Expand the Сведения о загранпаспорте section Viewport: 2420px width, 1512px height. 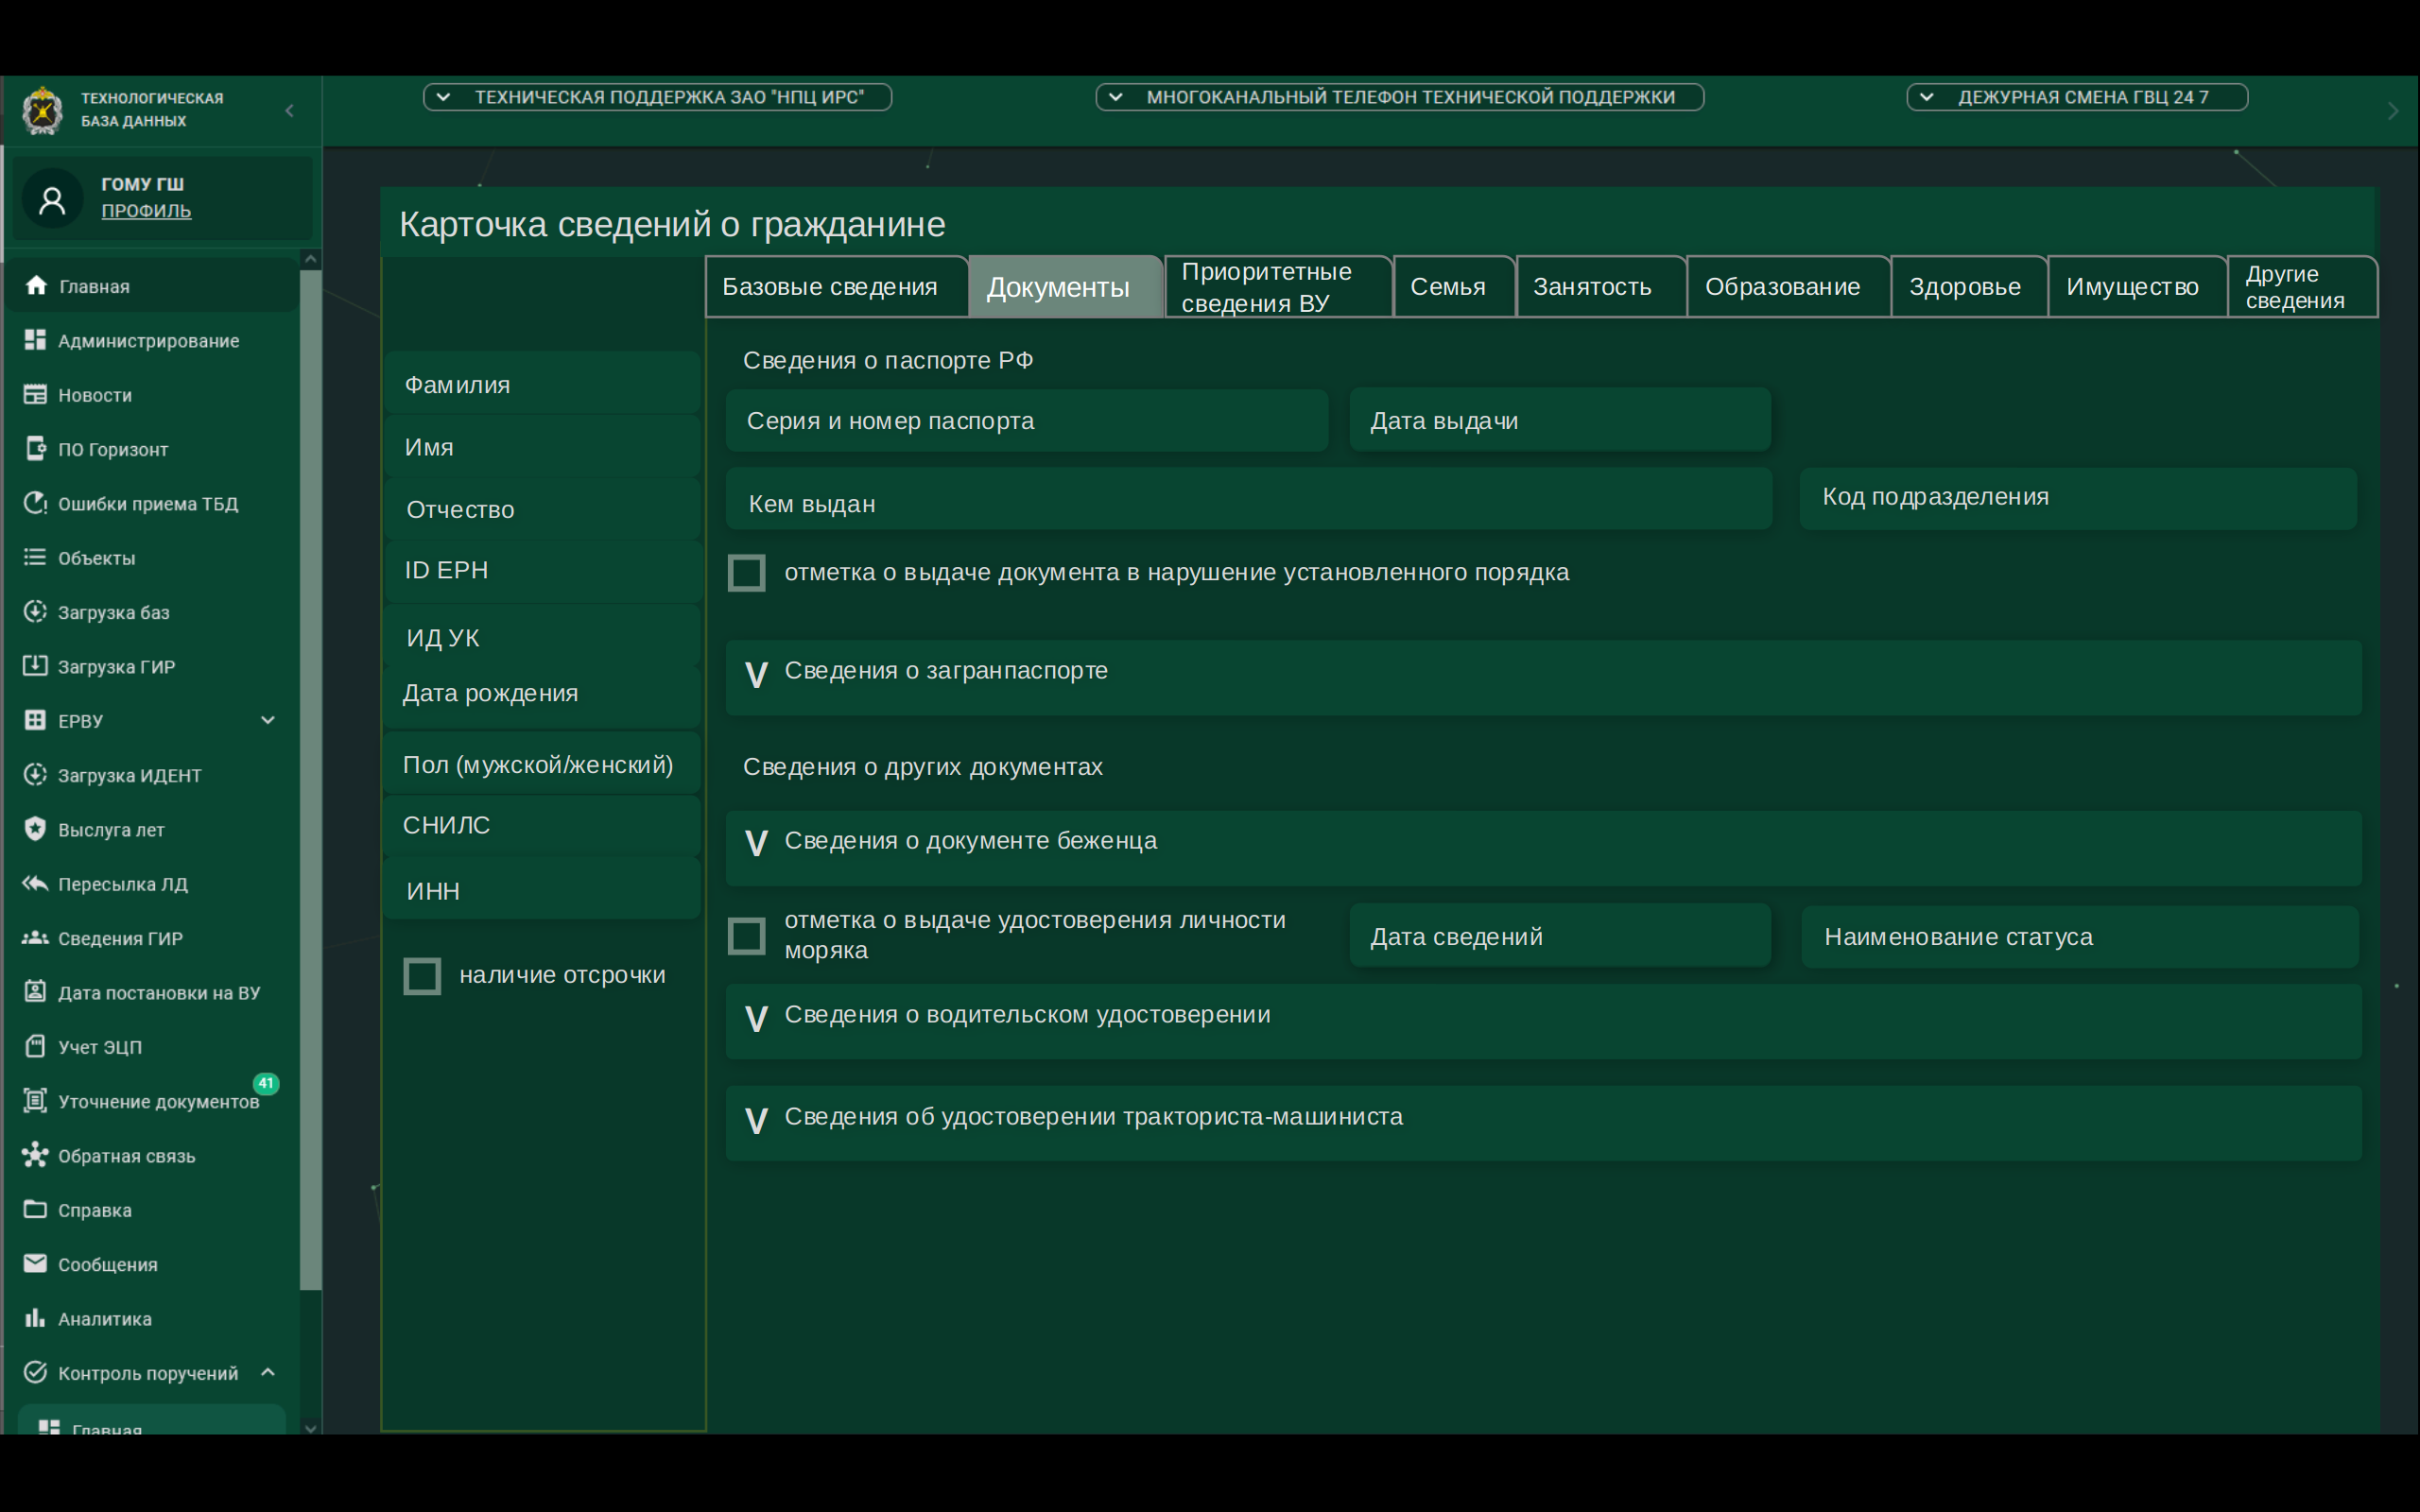click(x=757, y=675)
